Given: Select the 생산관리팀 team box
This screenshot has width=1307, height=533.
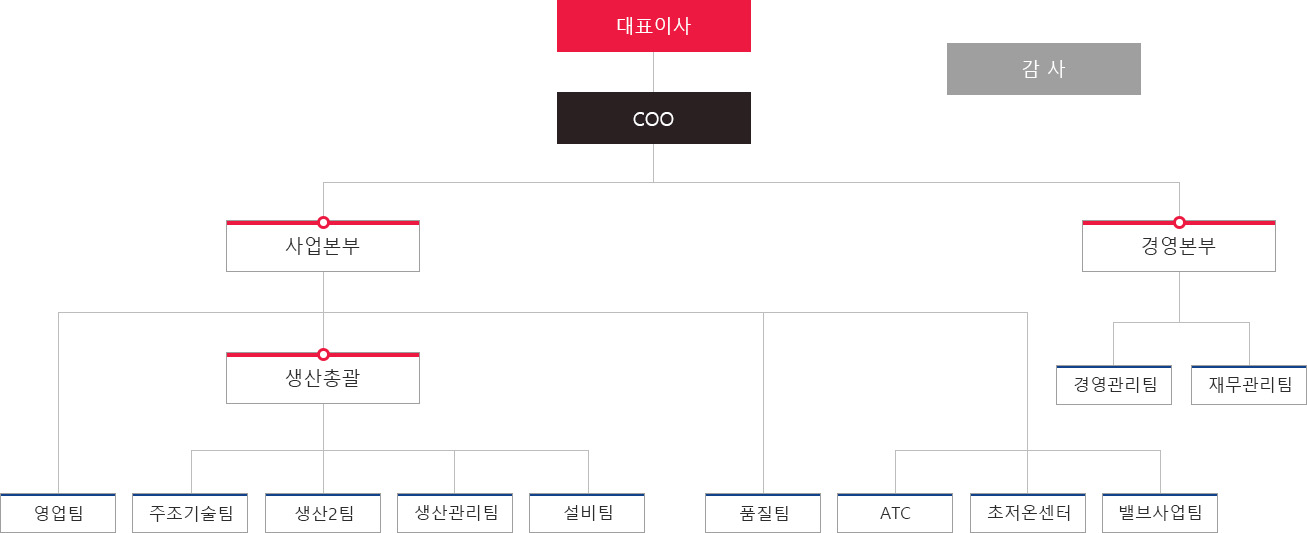Looking at the screenshot, I should [455, 514].
